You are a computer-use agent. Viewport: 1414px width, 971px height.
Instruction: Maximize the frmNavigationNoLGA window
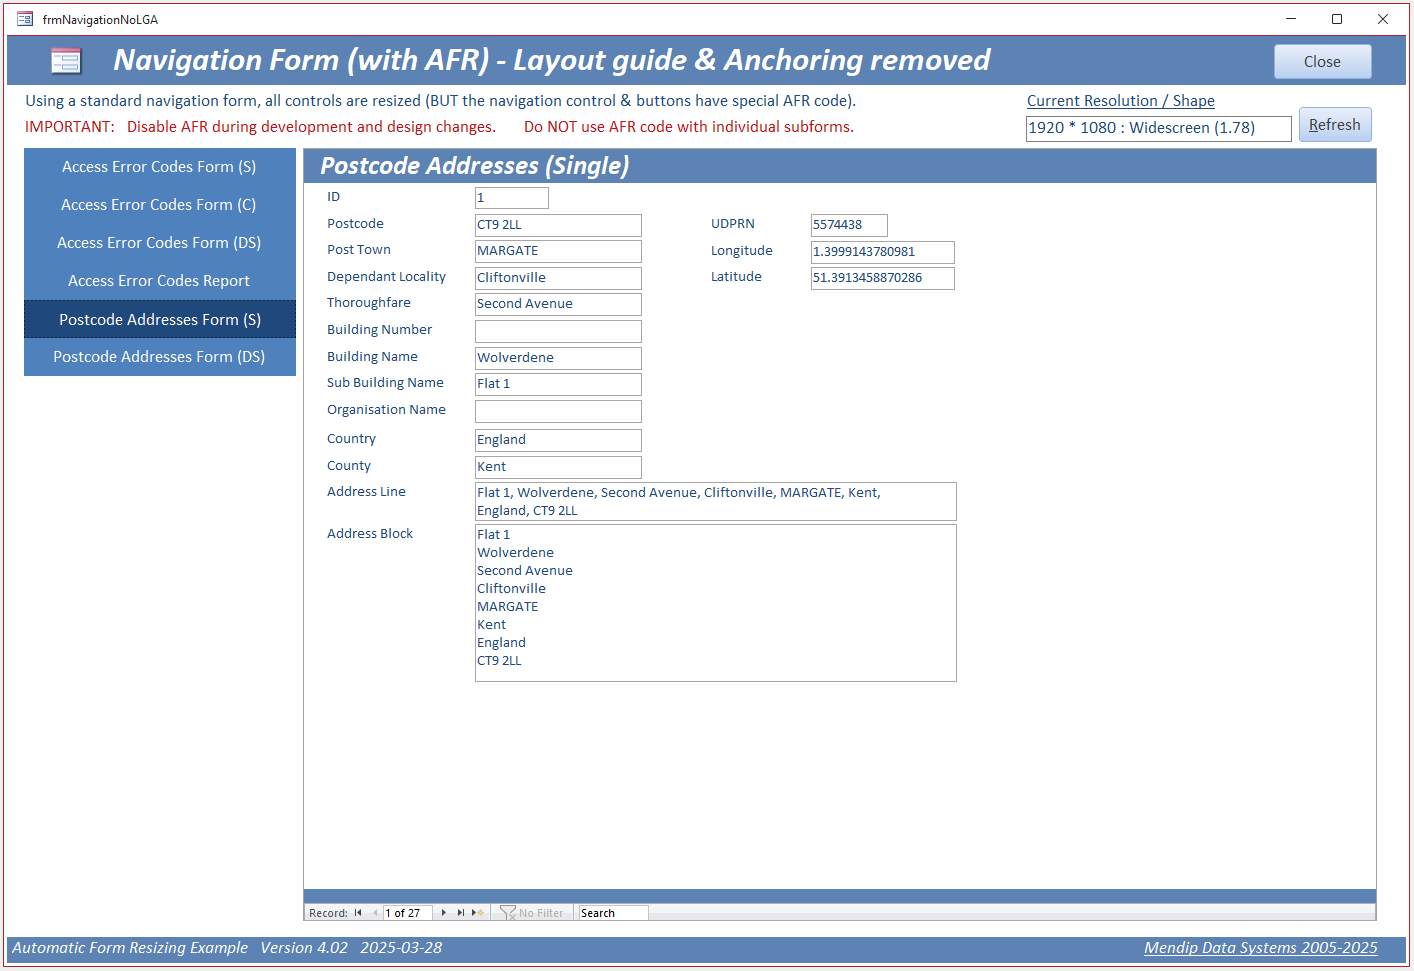(x=1337, y=19)
